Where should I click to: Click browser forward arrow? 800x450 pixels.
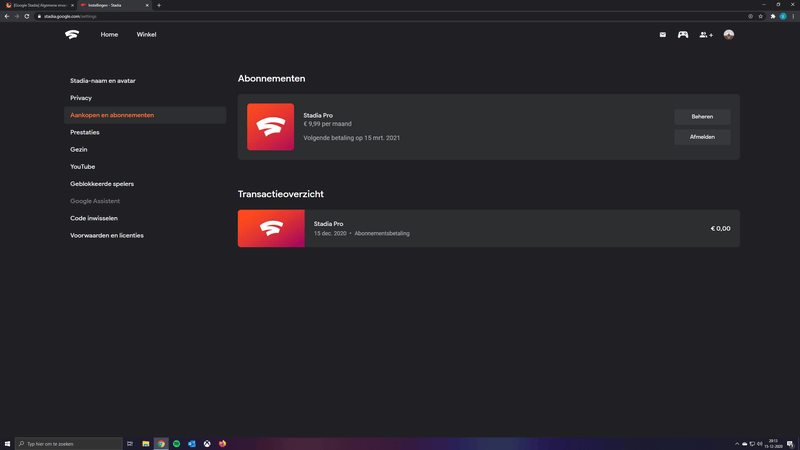coord(17,16)
